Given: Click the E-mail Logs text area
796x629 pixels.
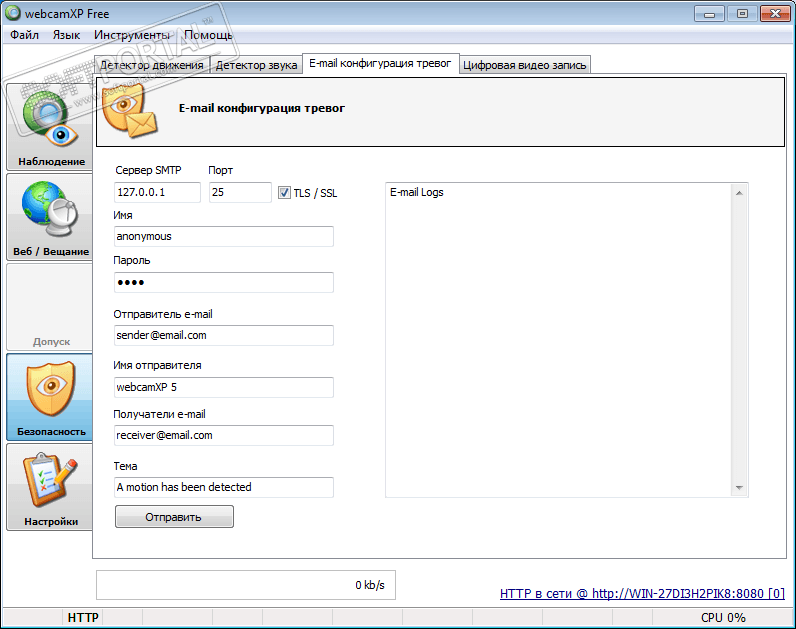Looking at the screenshot, I should click(x=558, y=340).
